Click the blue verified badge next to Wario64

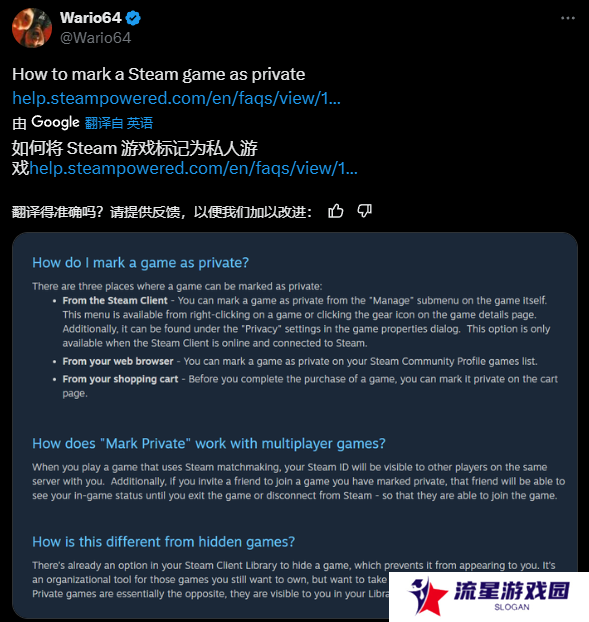click(x=133, y=18)
